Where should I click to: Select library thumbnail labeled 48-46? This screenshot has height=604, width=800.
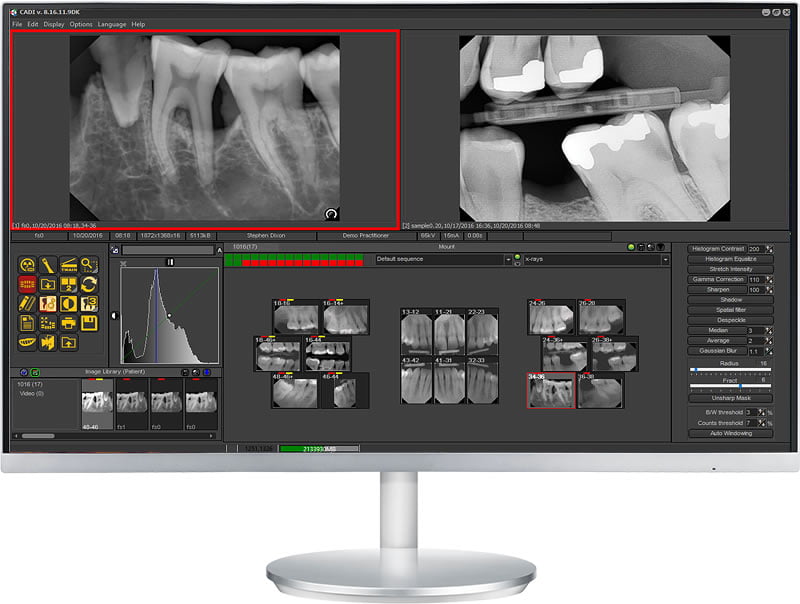tap(97, 405)
